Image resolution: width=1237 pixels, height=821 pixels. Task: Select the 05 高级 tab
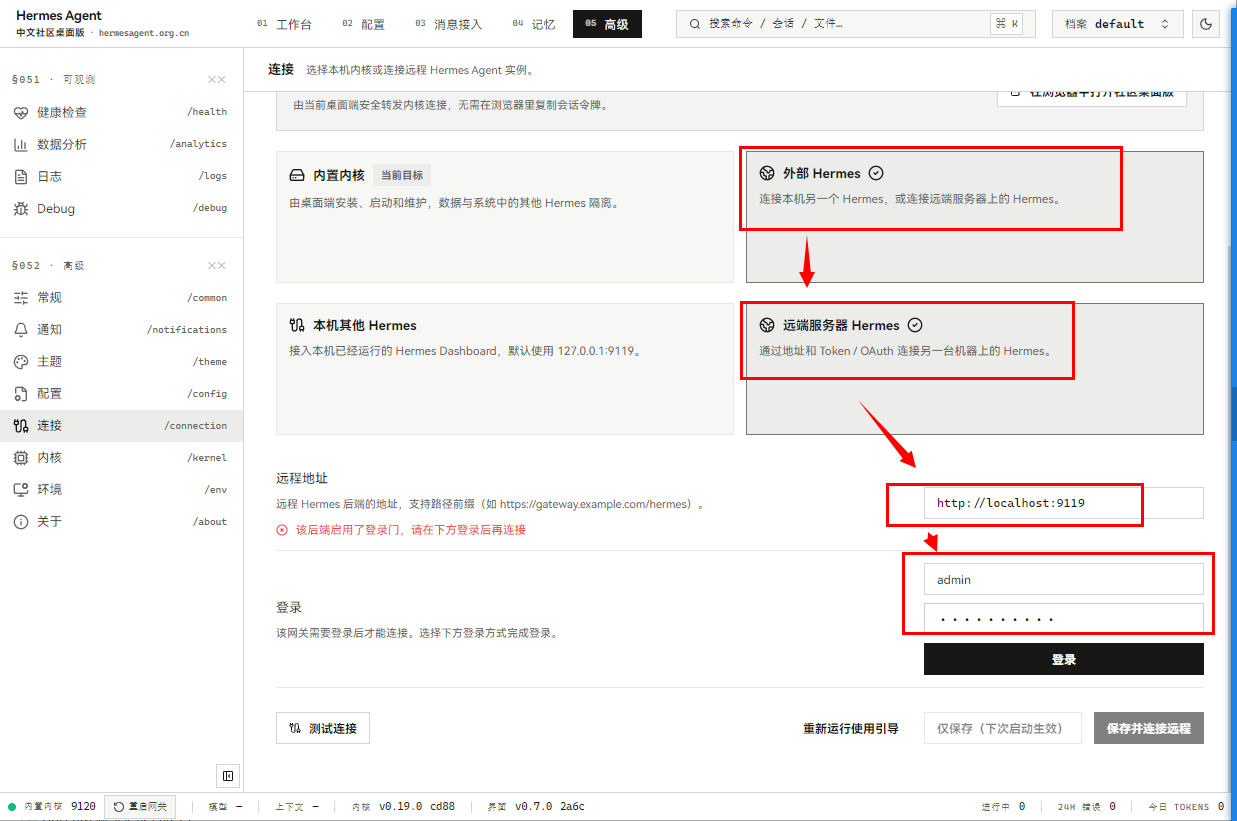tap(607, 24)
